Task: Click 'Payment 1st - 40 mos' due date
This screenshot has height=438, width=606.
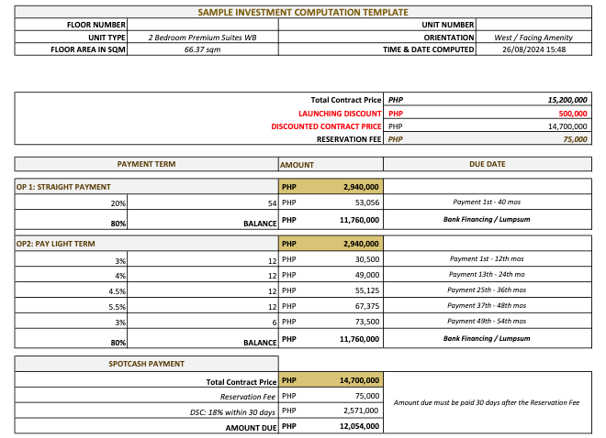Action: tap(487, 202)
